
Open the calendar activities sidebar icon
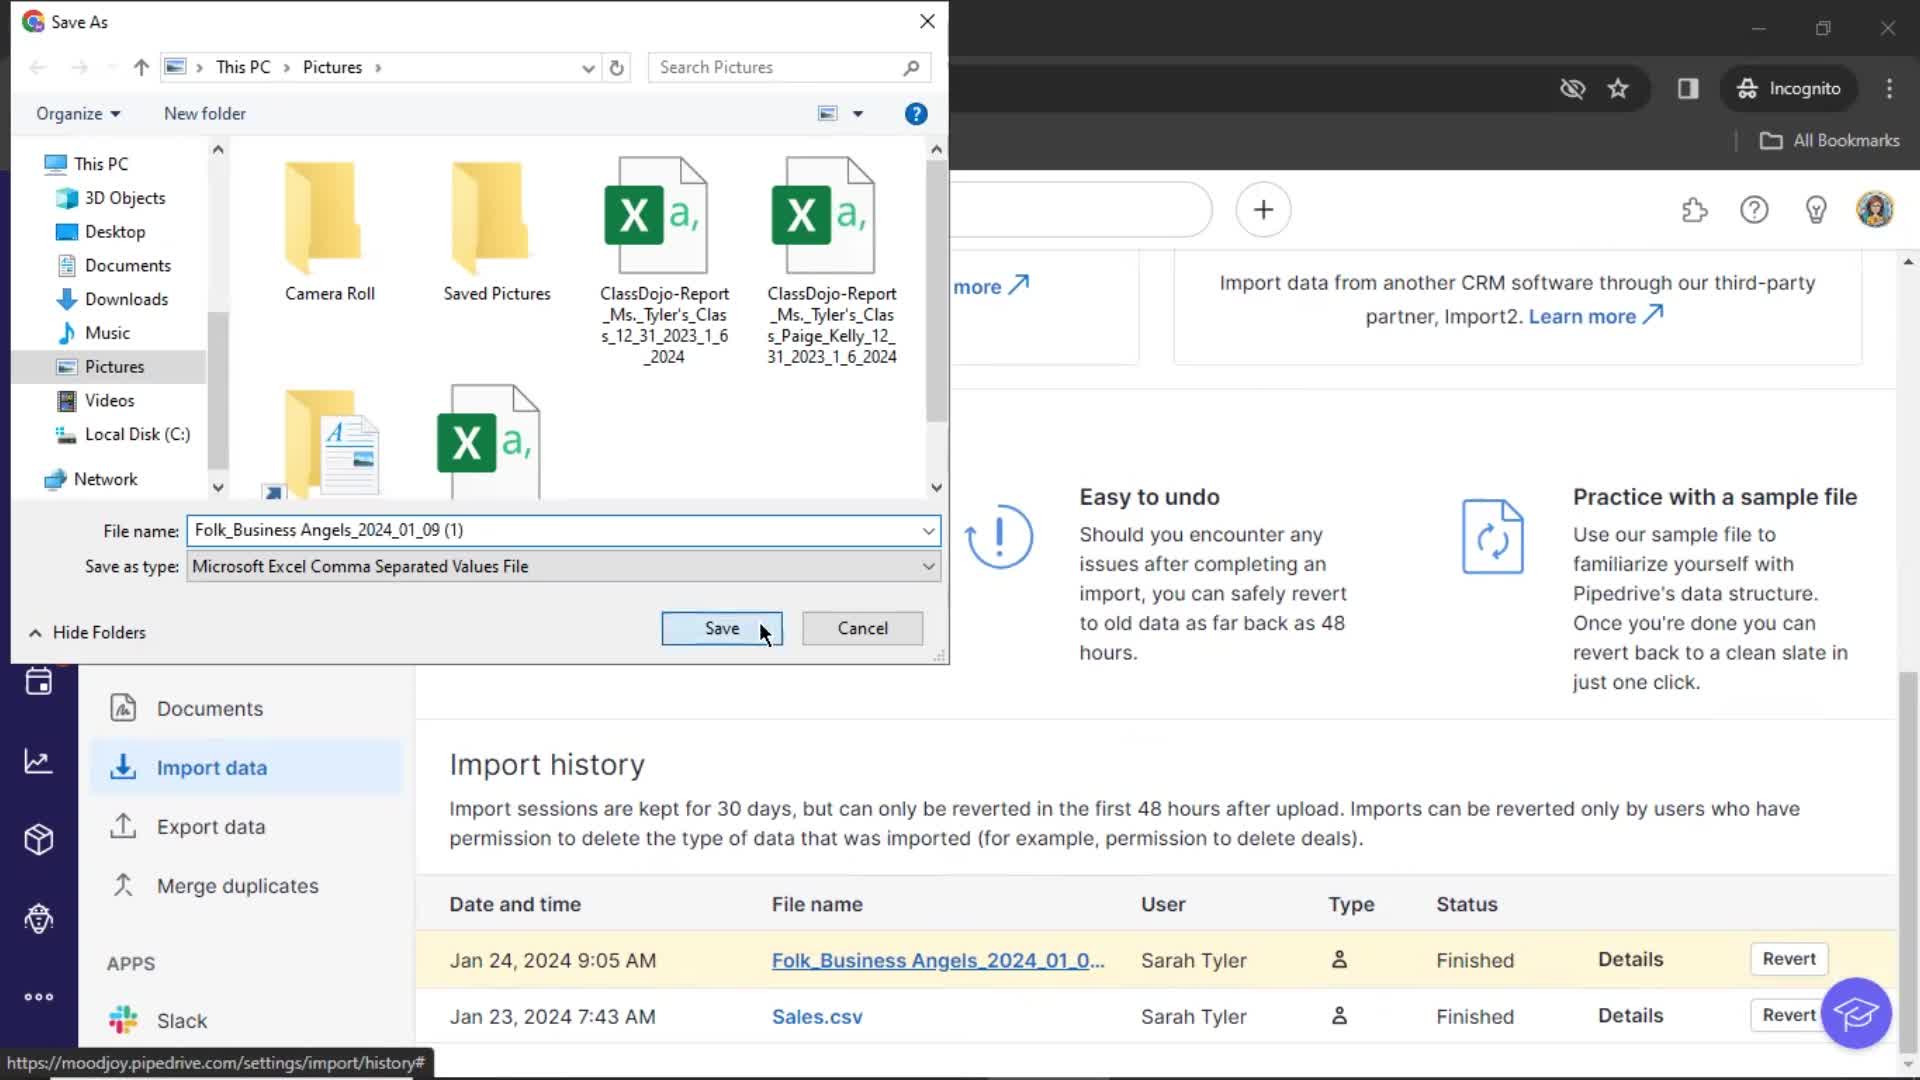(x=39, y=682)
